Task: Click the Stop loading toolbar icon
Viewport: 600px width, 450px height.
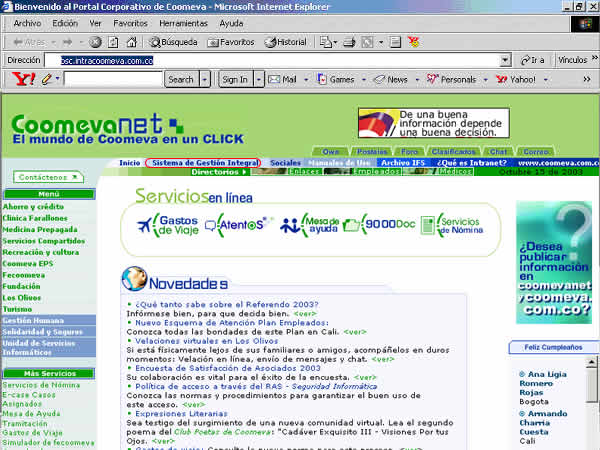Action: point(96,42)
